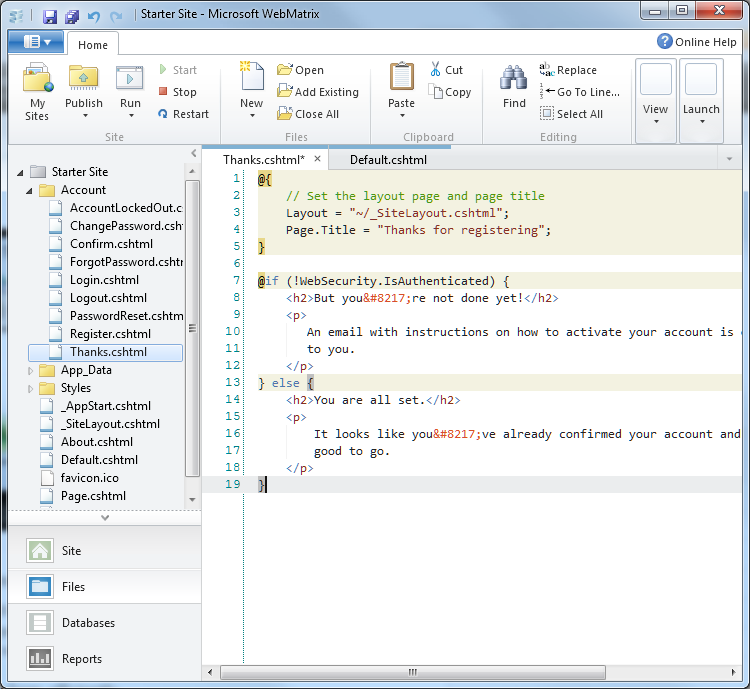The image size is (750, 689).
Task: Click Save All in quick access toolbar
Action: click(72, 17)
